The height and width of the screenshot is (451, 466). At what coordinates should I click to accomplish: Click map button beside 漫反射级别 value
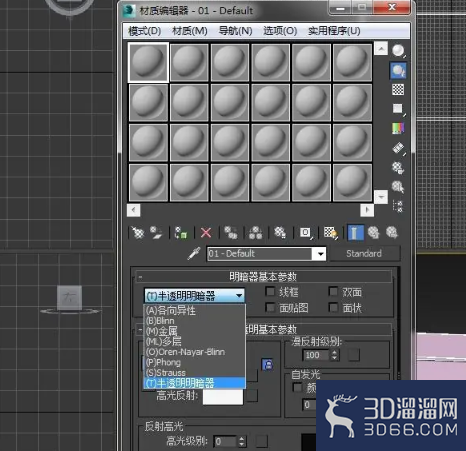click(x=354, y=355)
